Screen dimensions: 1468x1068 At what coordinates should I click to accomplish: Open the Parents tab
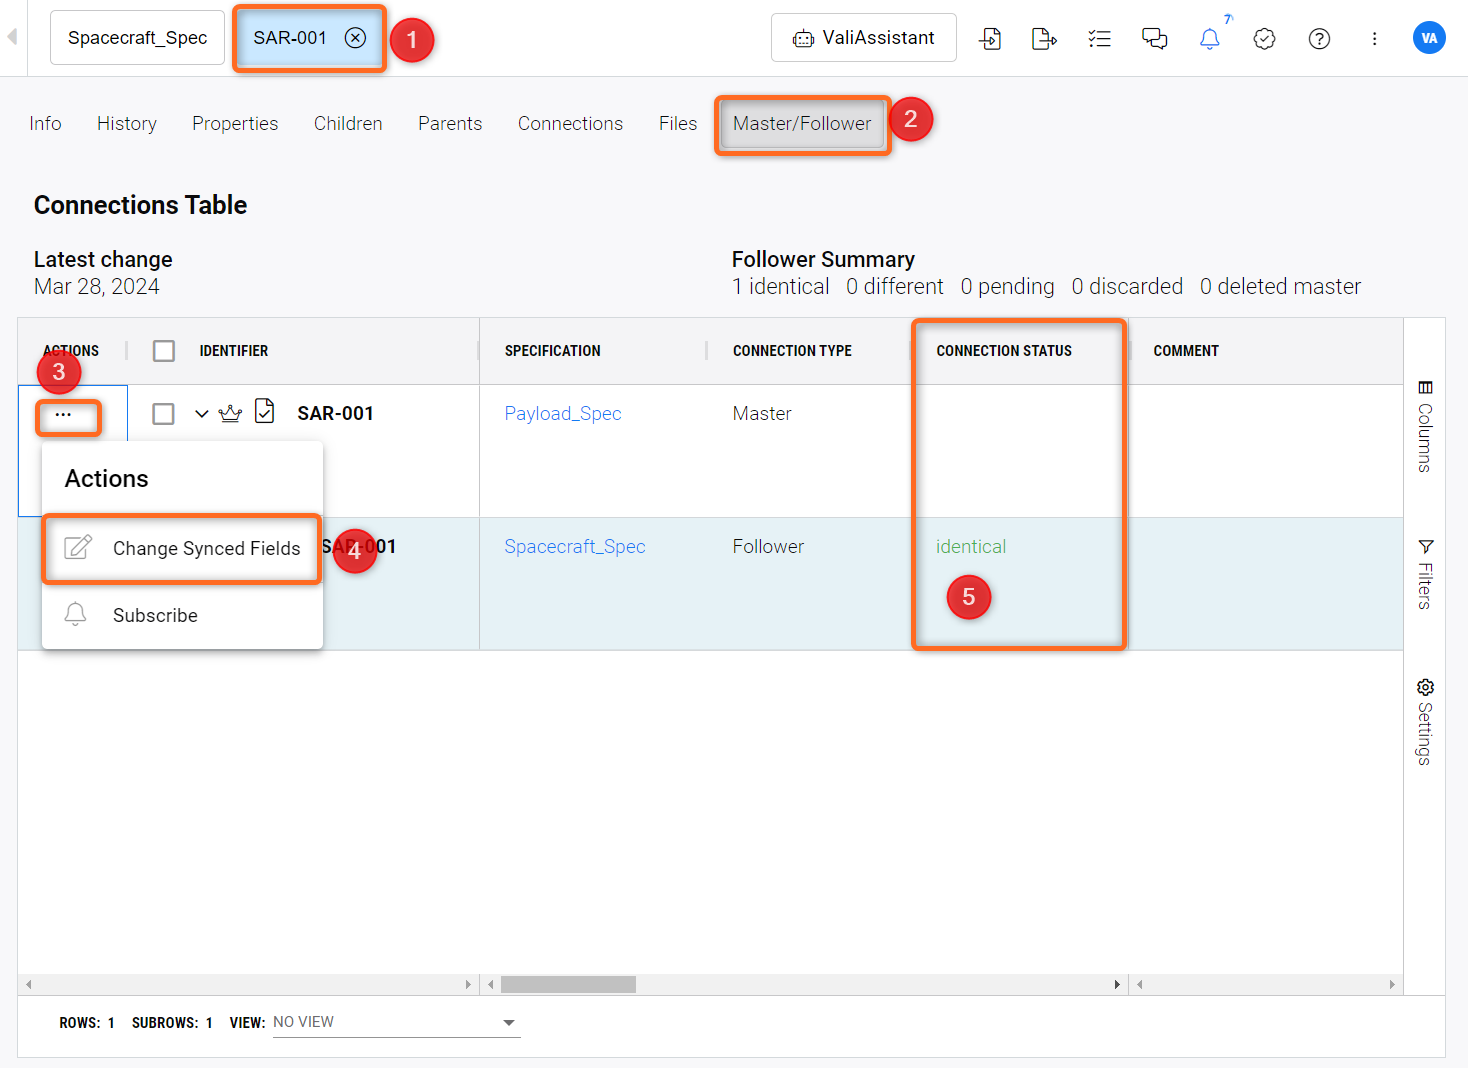tap(450, 123)
